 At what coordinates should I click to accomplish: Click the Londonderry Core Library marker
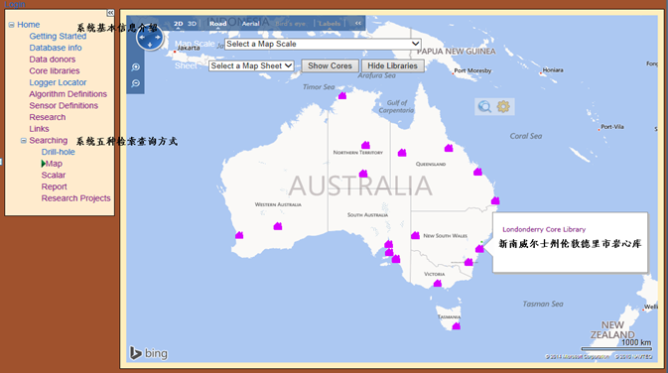pyautogui.click(x=479, y=249)
